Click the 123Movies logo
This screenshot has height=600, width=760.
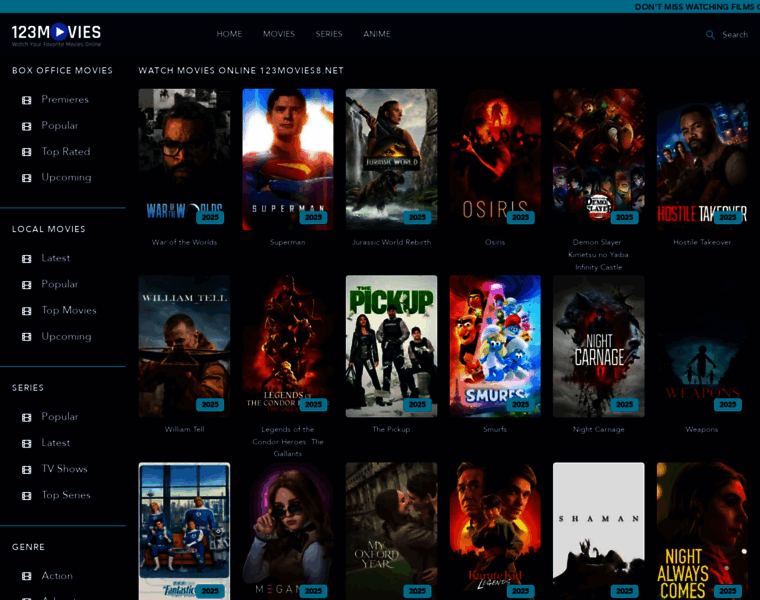coord(56,34)
